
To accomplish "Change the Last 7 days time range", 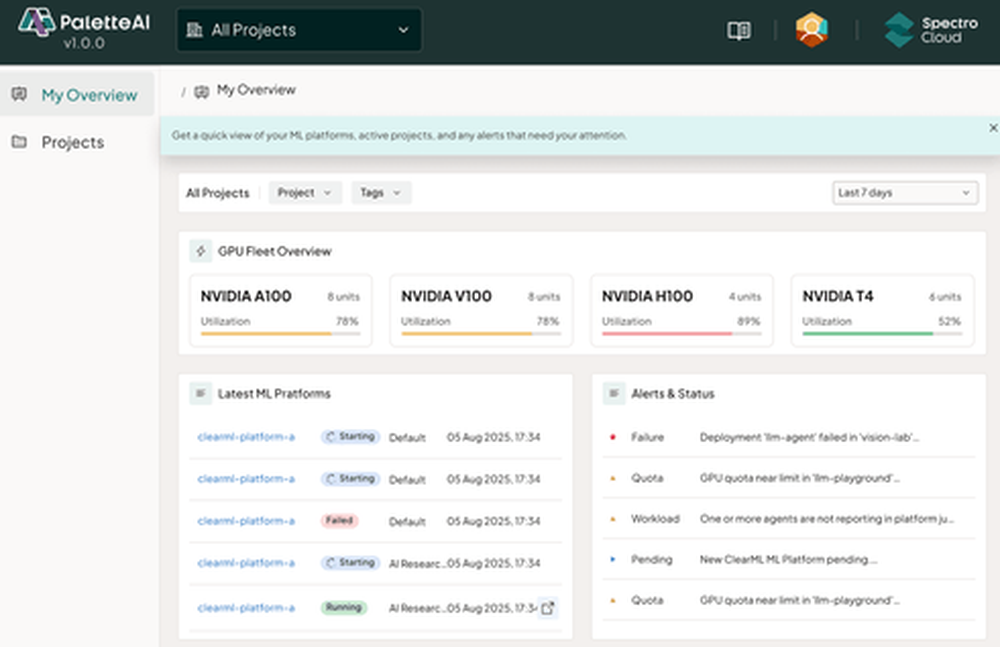I will pos(903,192).
